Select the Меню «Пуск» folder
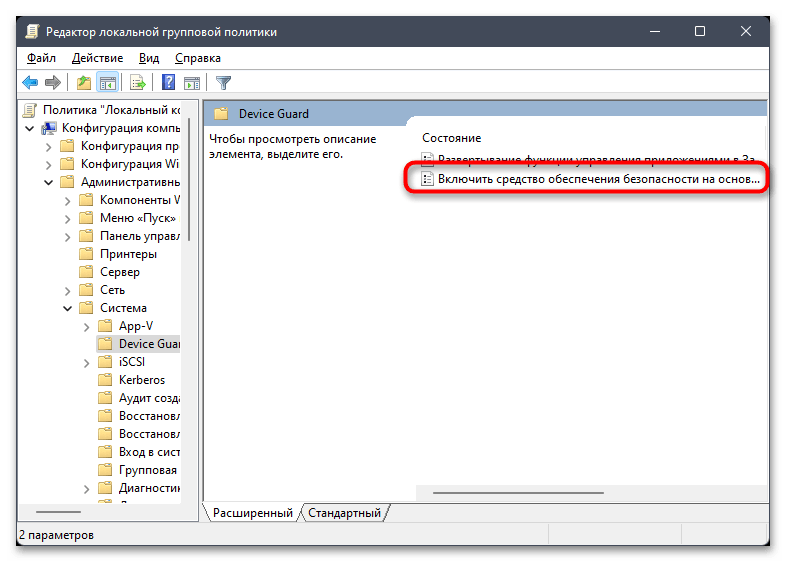786x562 pixels. [x=128, y=218]
